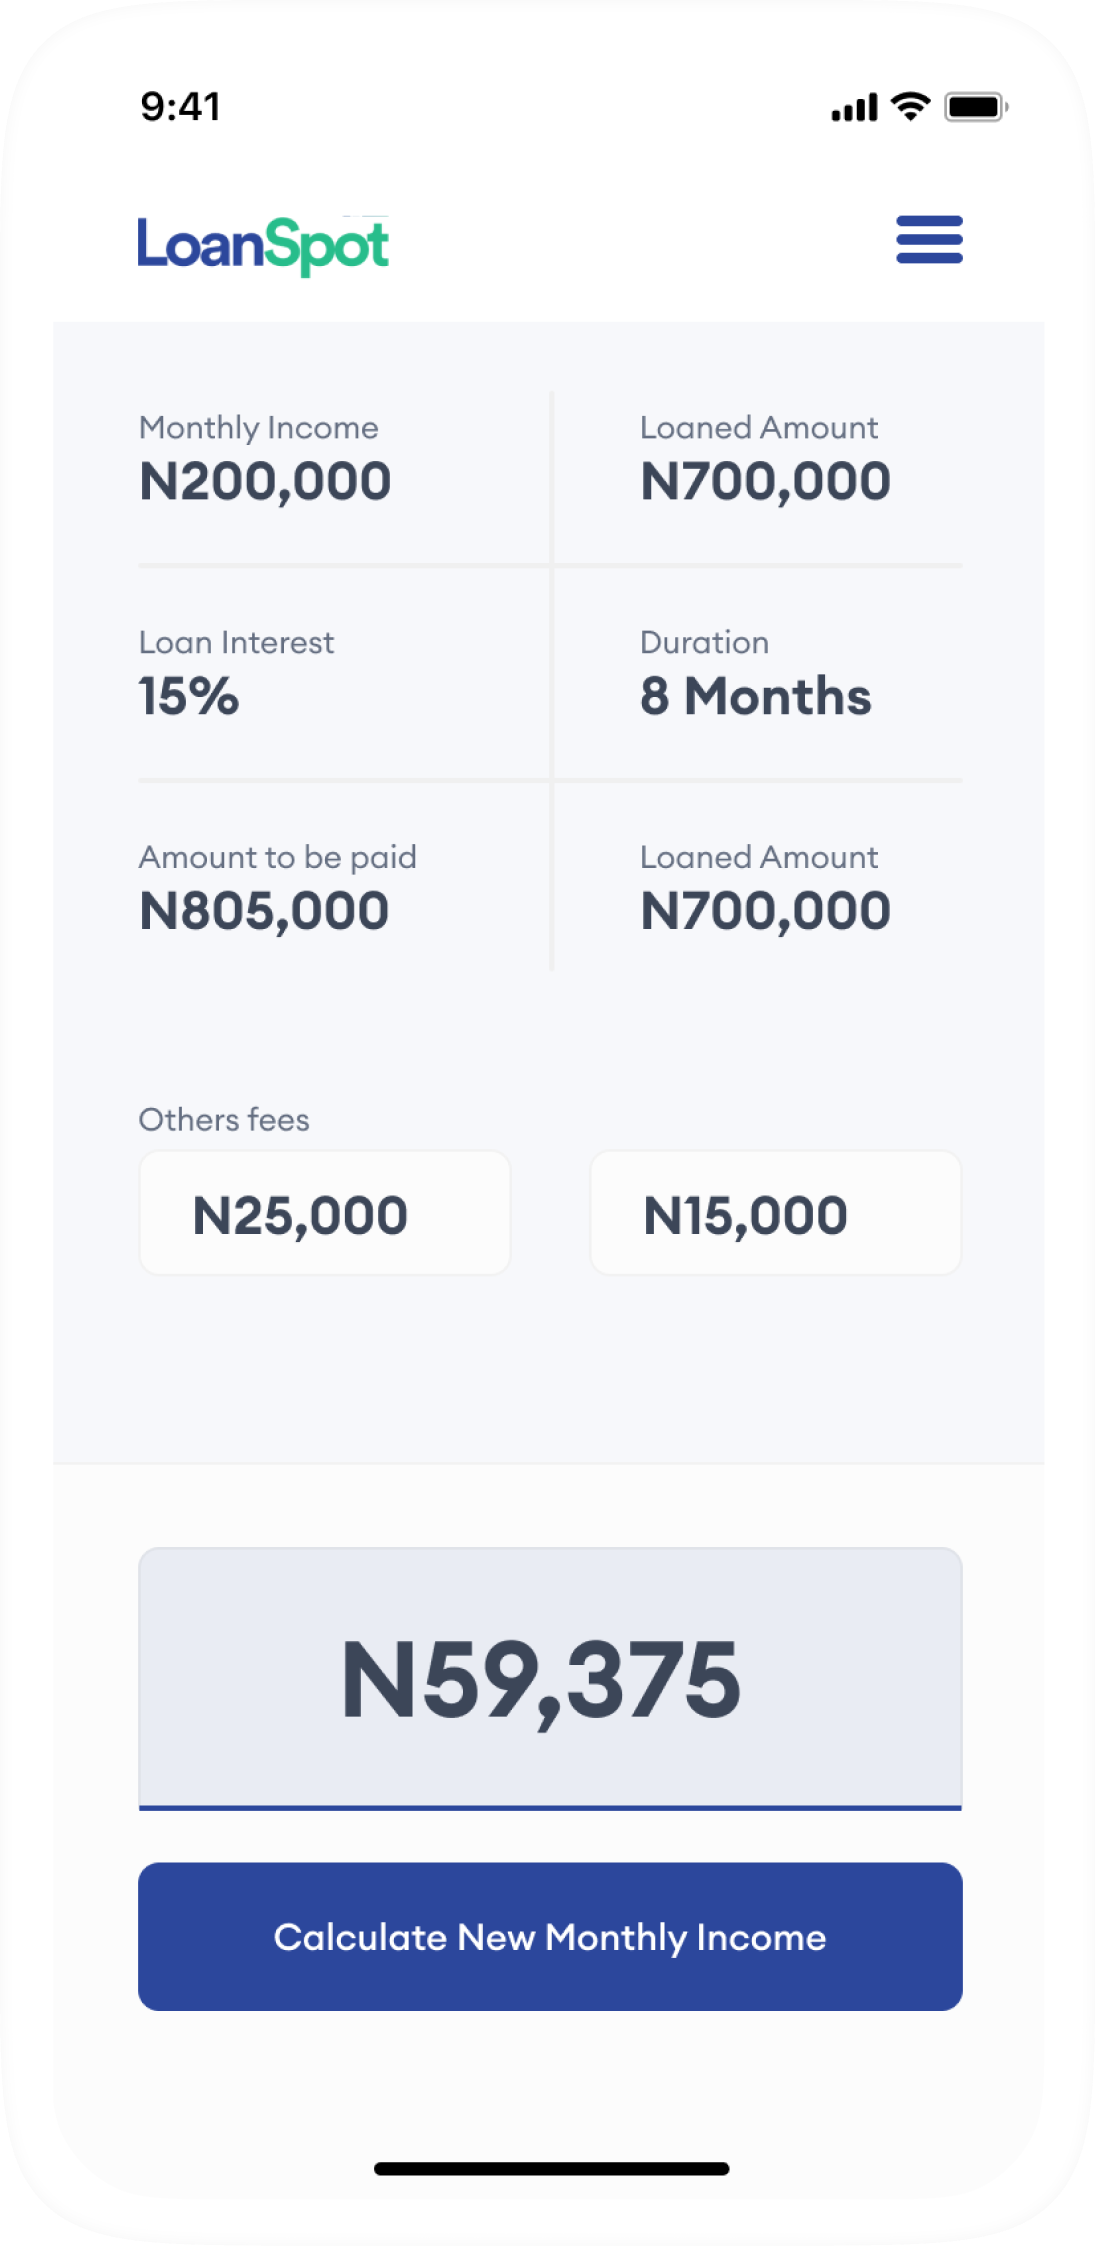
Task: Tap the Amount to be paid N805,000
Action: tap(264, 911)
